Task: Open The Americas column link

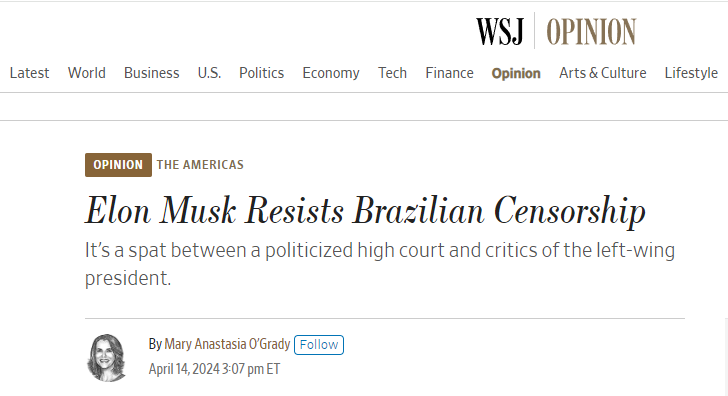Action: [x=200, y=165]
